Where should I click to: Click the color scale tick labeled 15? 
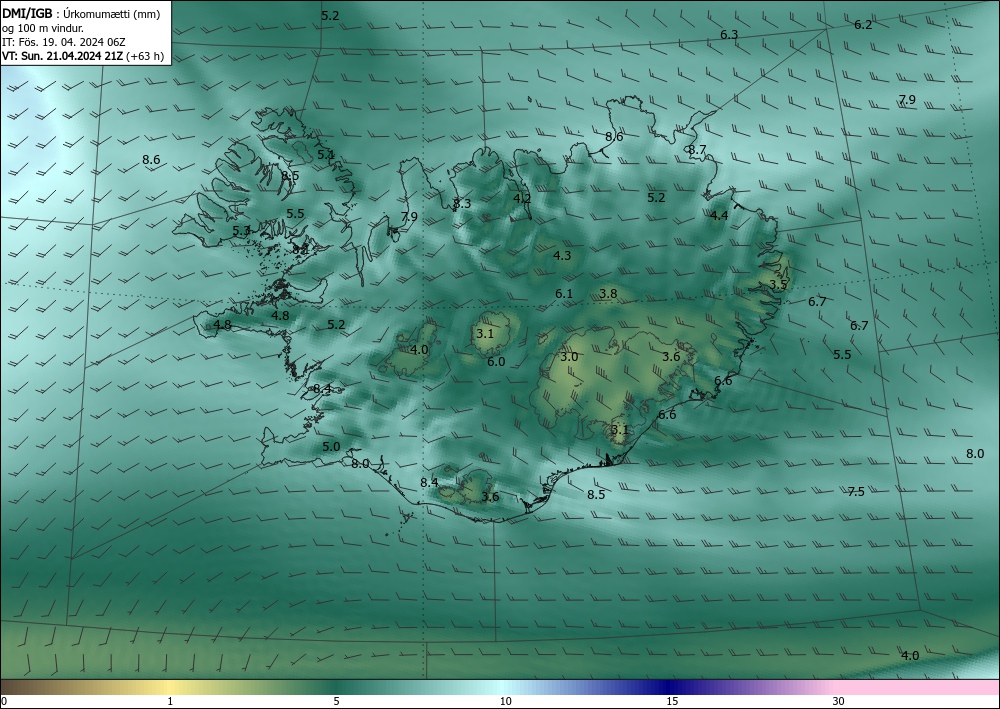coord(672,701)
